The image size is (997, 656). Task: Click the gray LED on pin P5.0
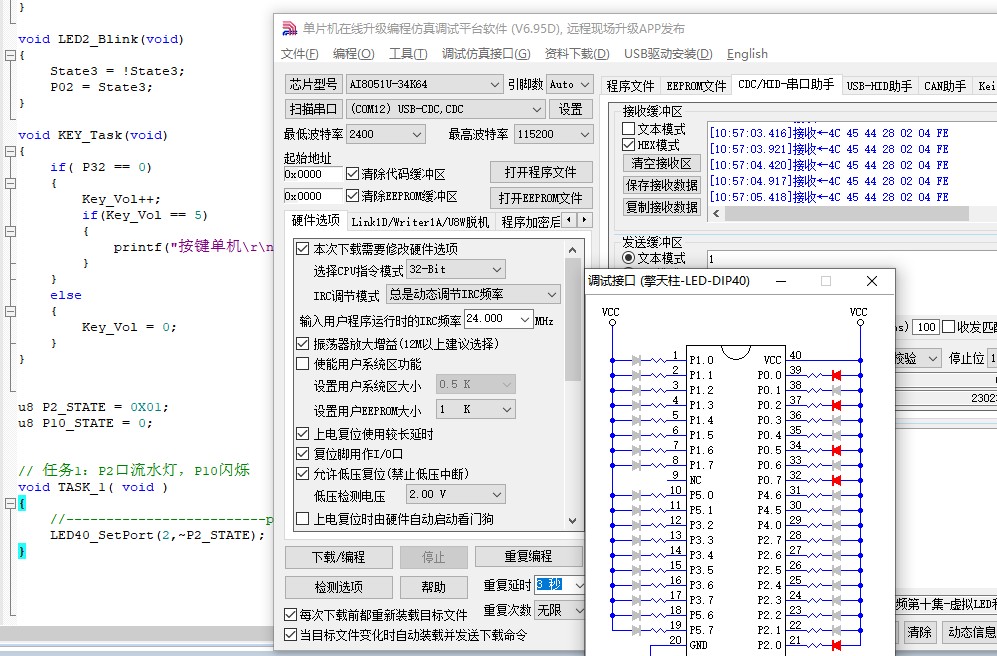point(636,495)
